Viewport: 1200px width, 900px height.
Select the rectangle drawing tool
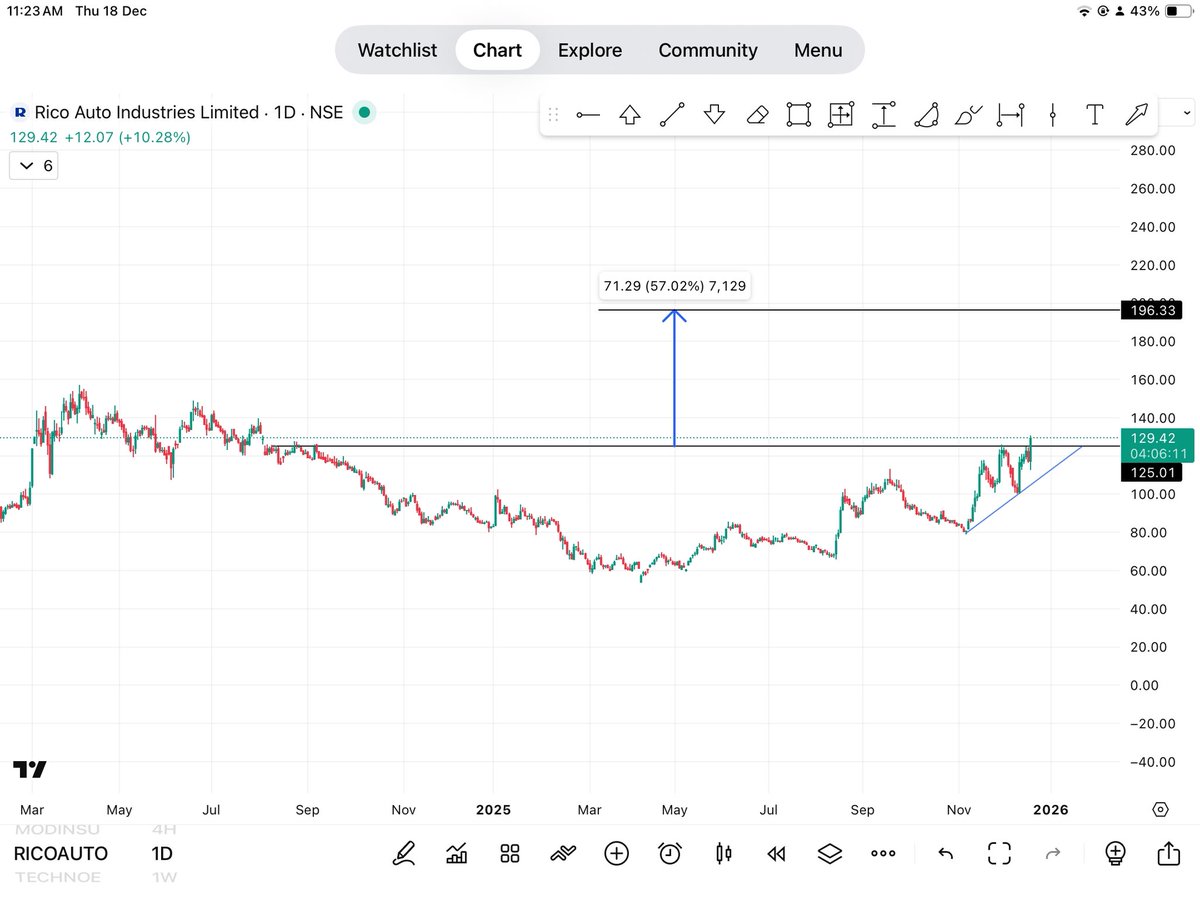[x=798, y=115]
